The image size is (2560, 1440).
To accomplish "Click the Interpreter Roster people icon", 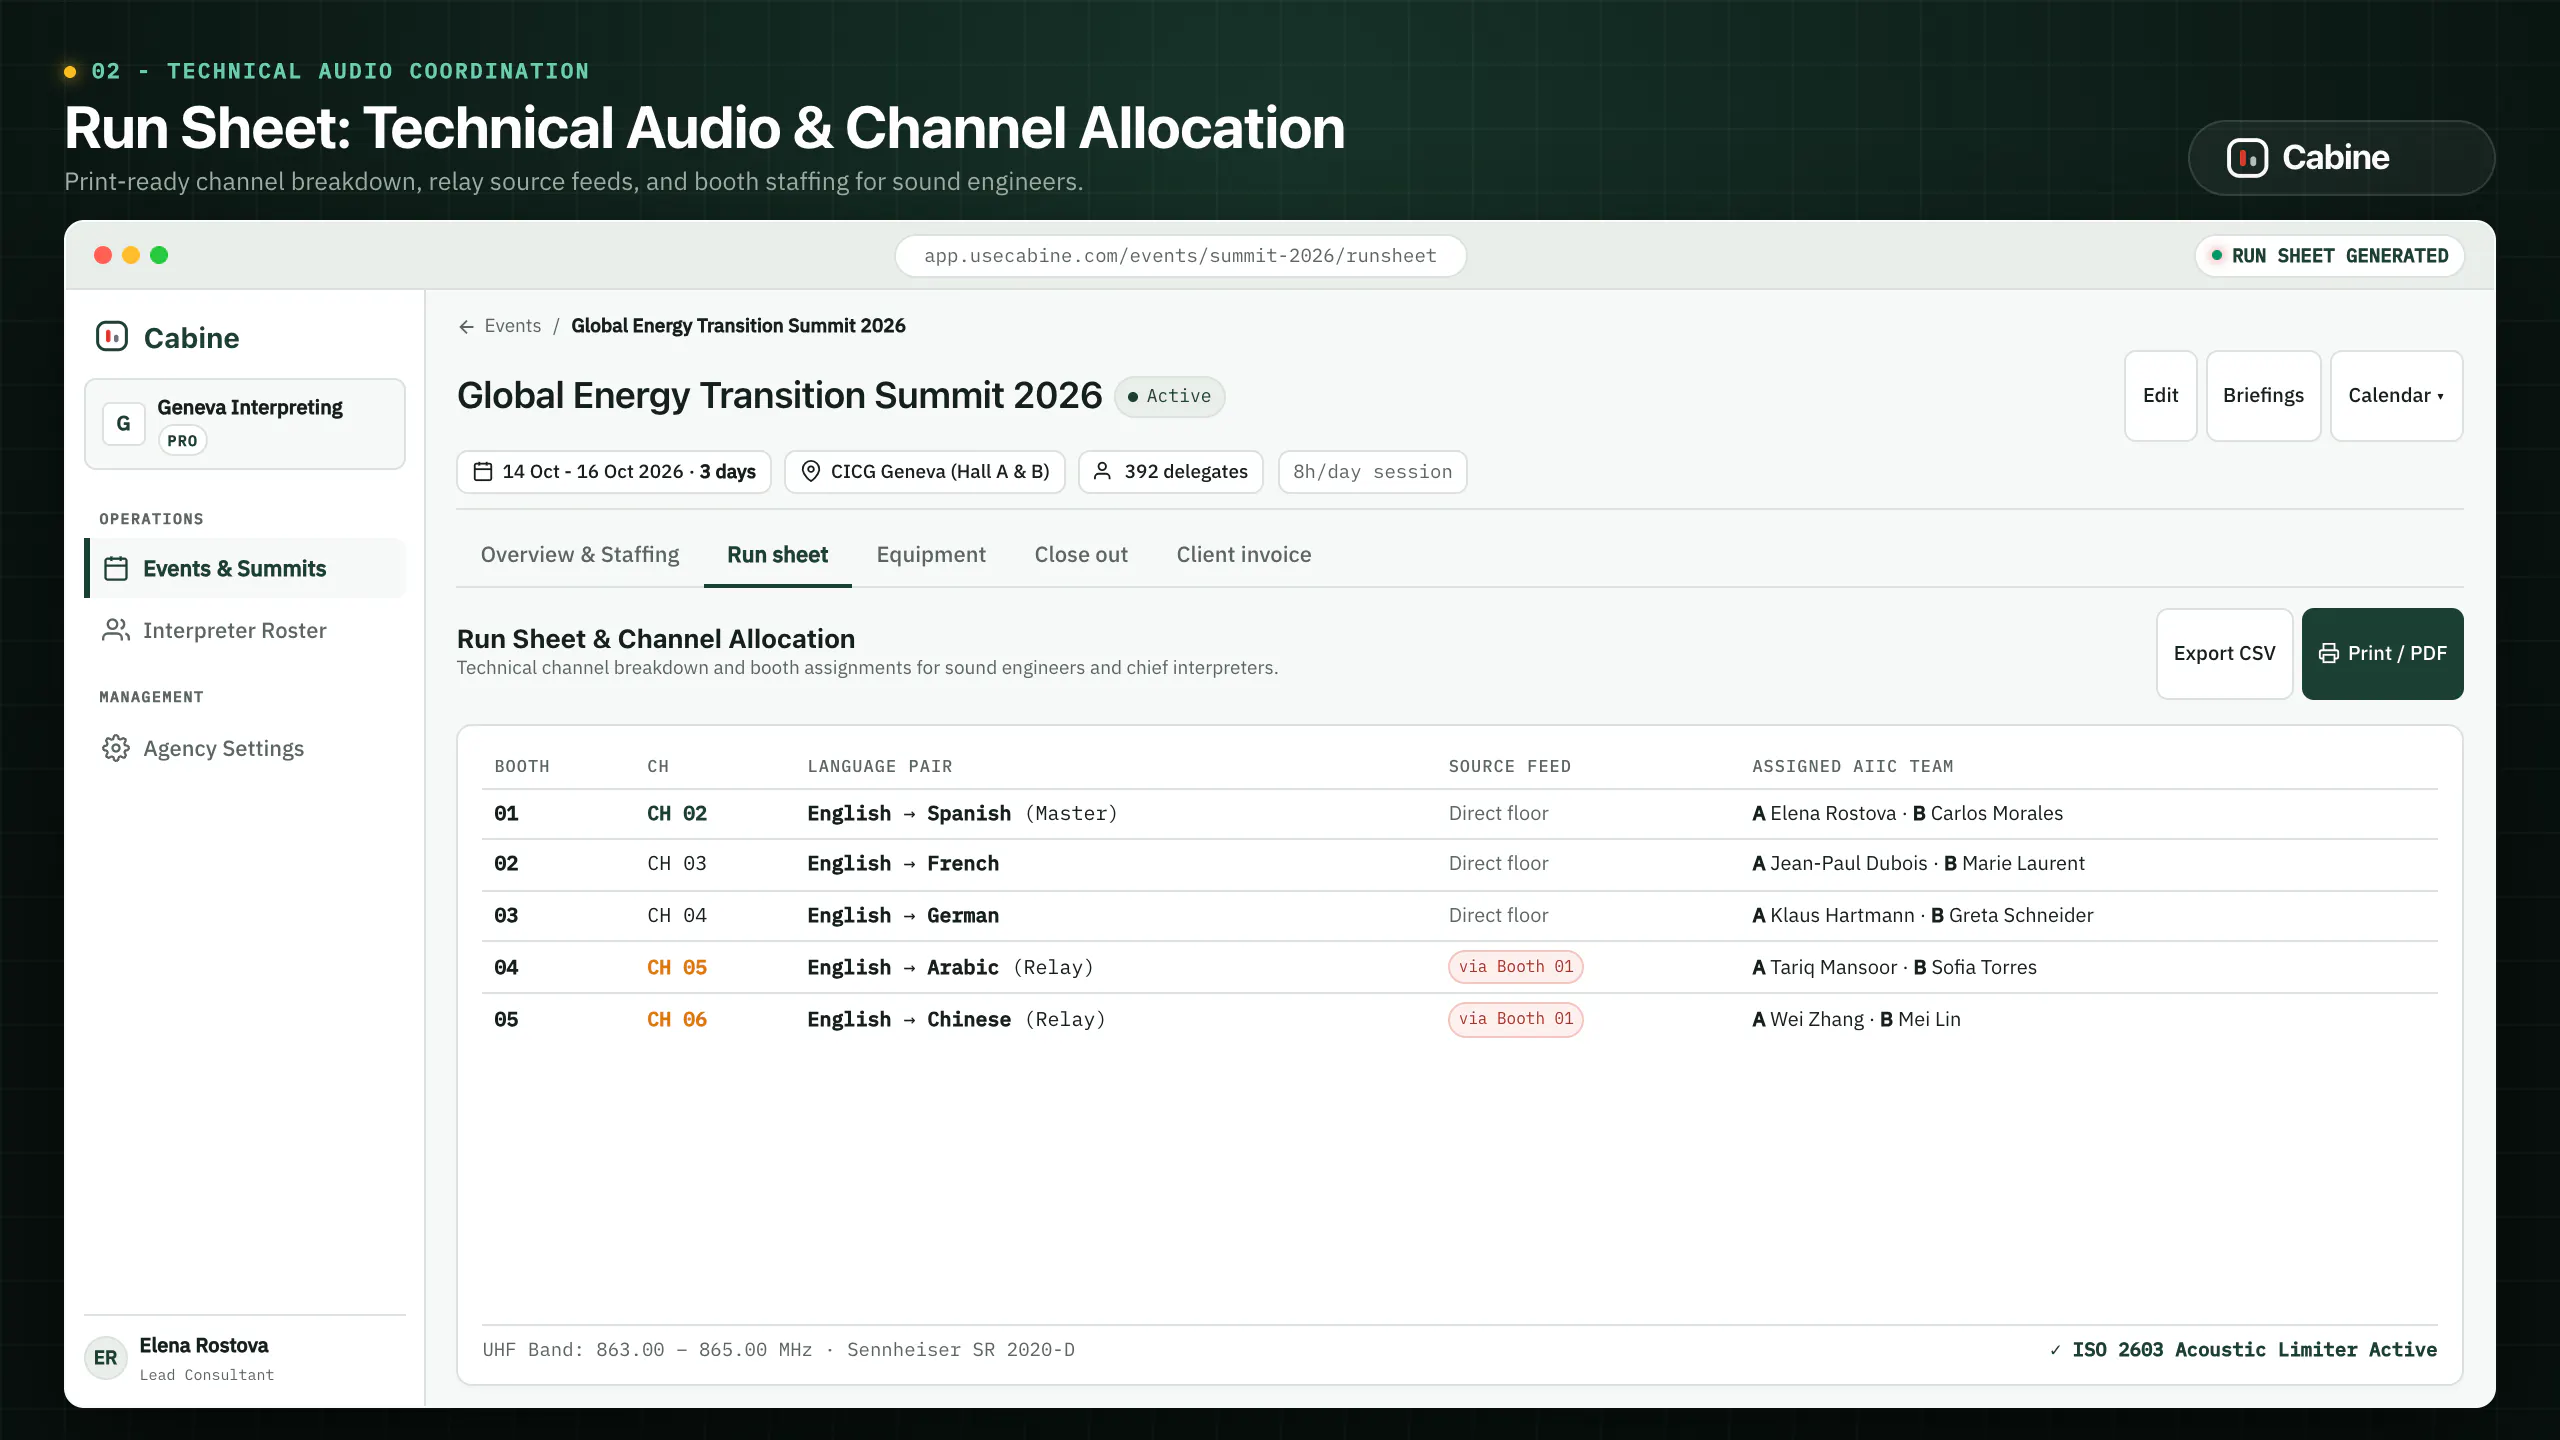I will coord(116,630).
